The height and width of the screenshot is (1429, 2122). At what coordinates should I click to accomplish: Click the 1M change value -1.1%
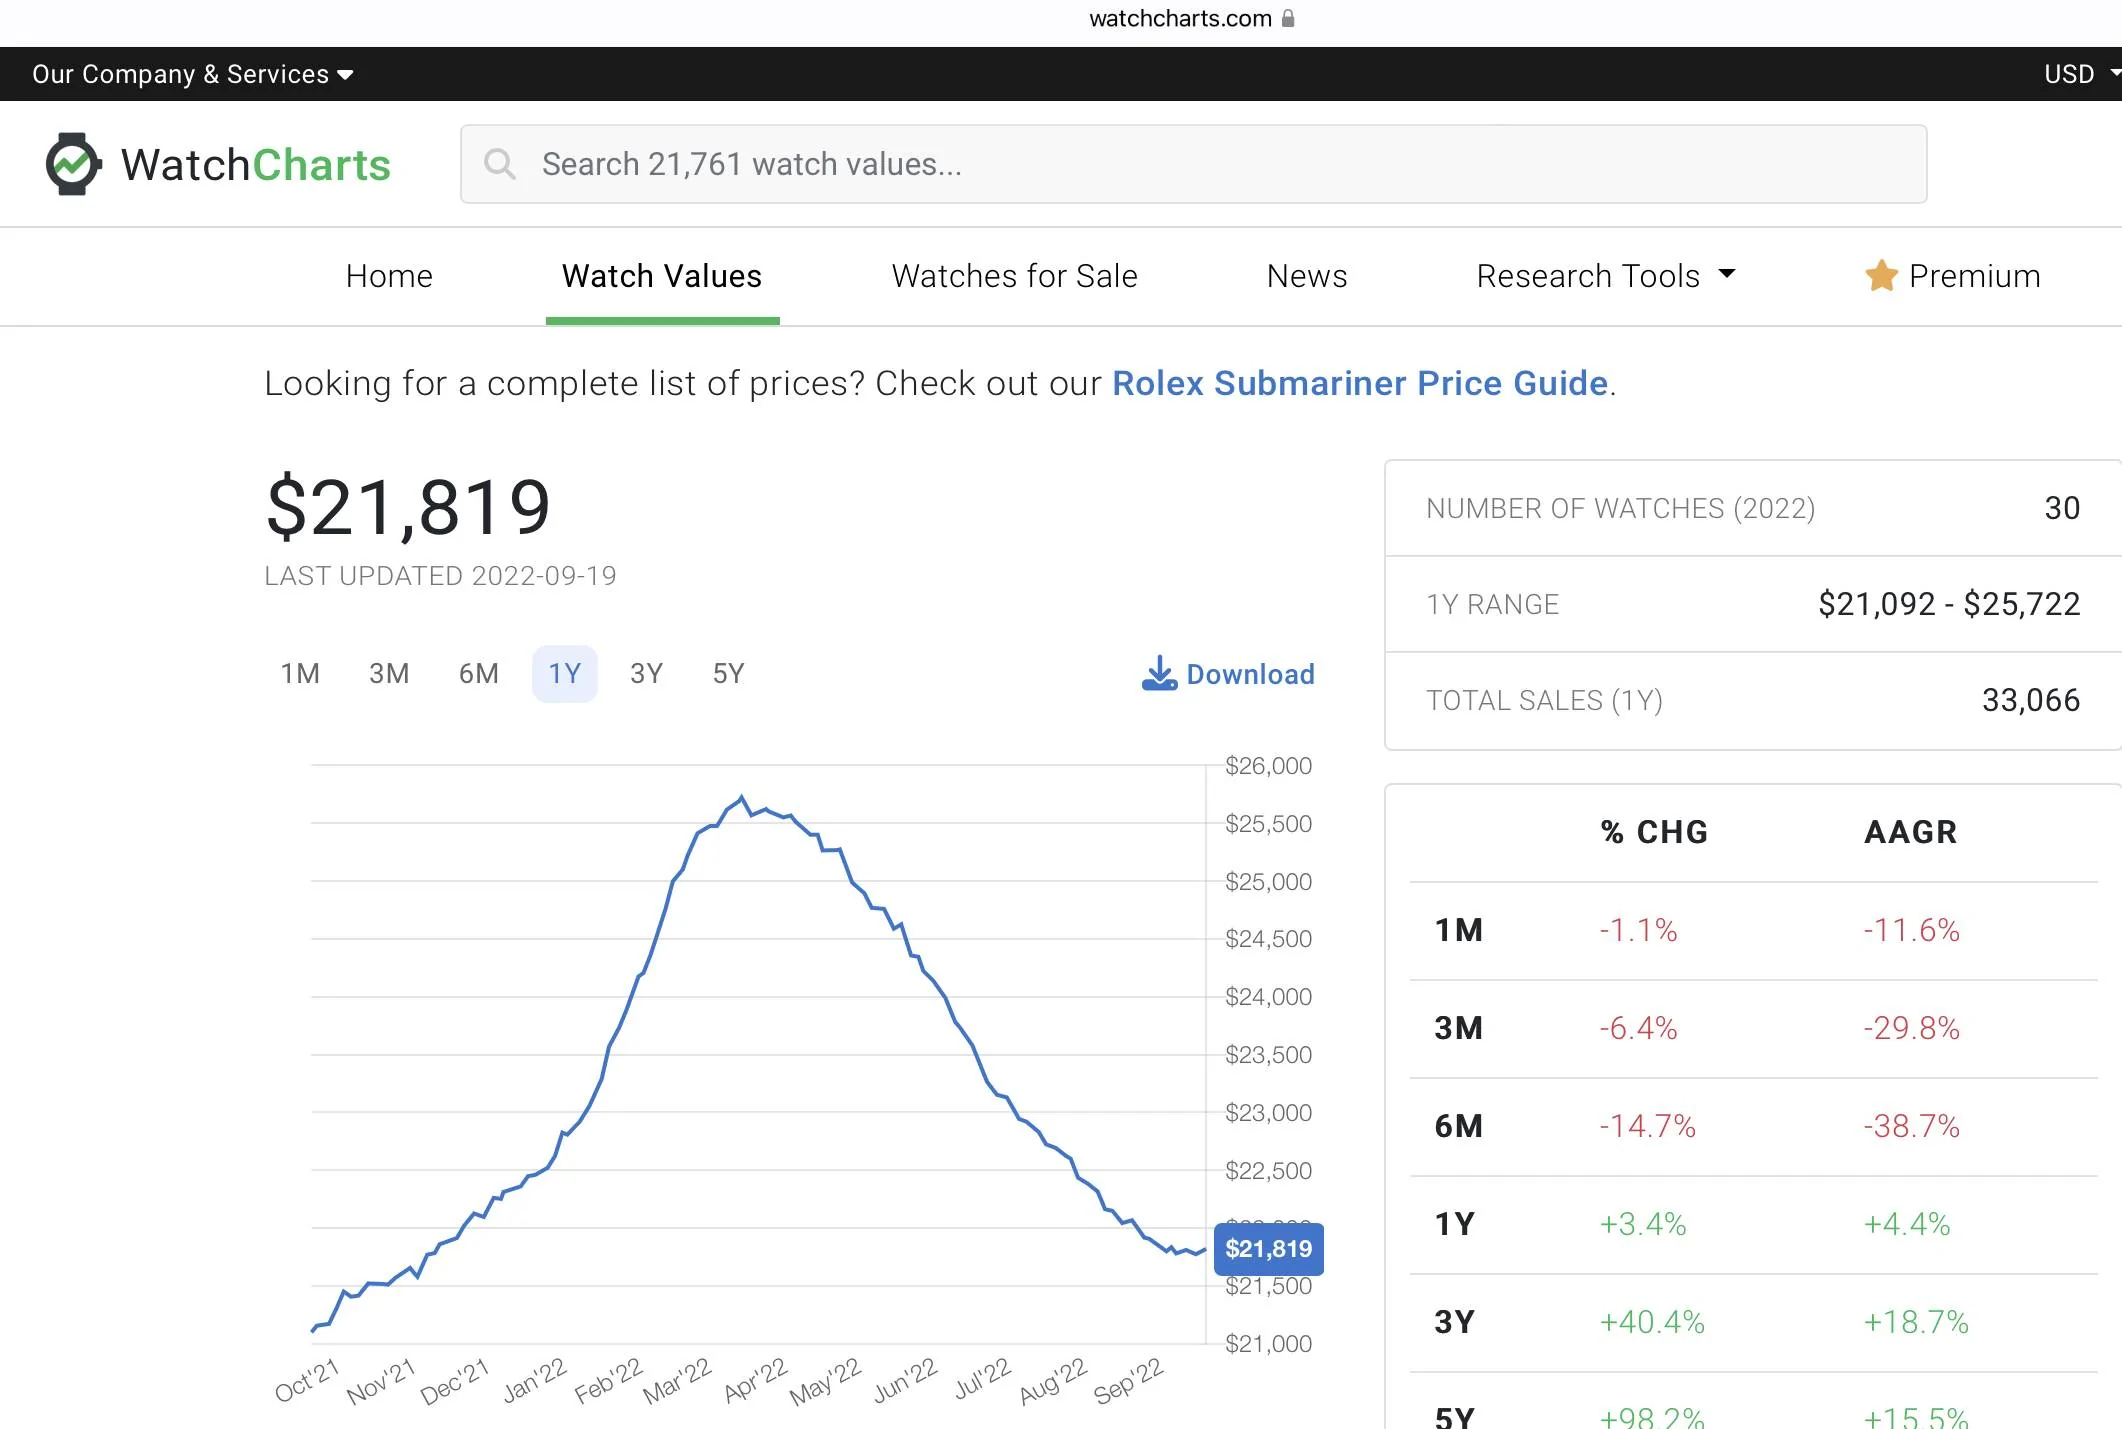[x=1638, y=931]
